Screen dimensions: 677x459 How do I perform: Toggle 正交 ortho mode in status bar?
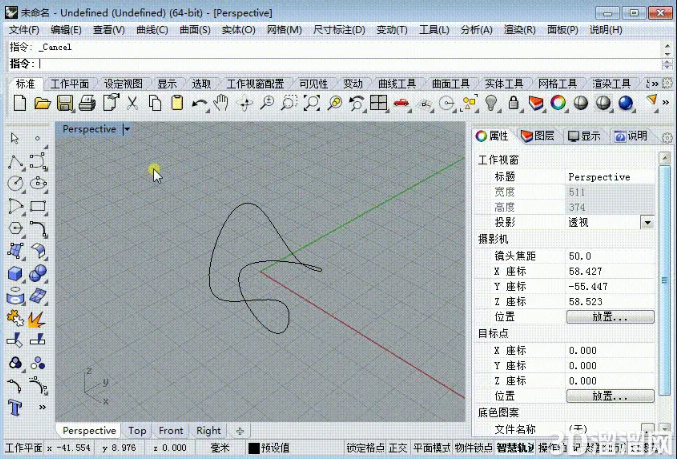point(398,448)
